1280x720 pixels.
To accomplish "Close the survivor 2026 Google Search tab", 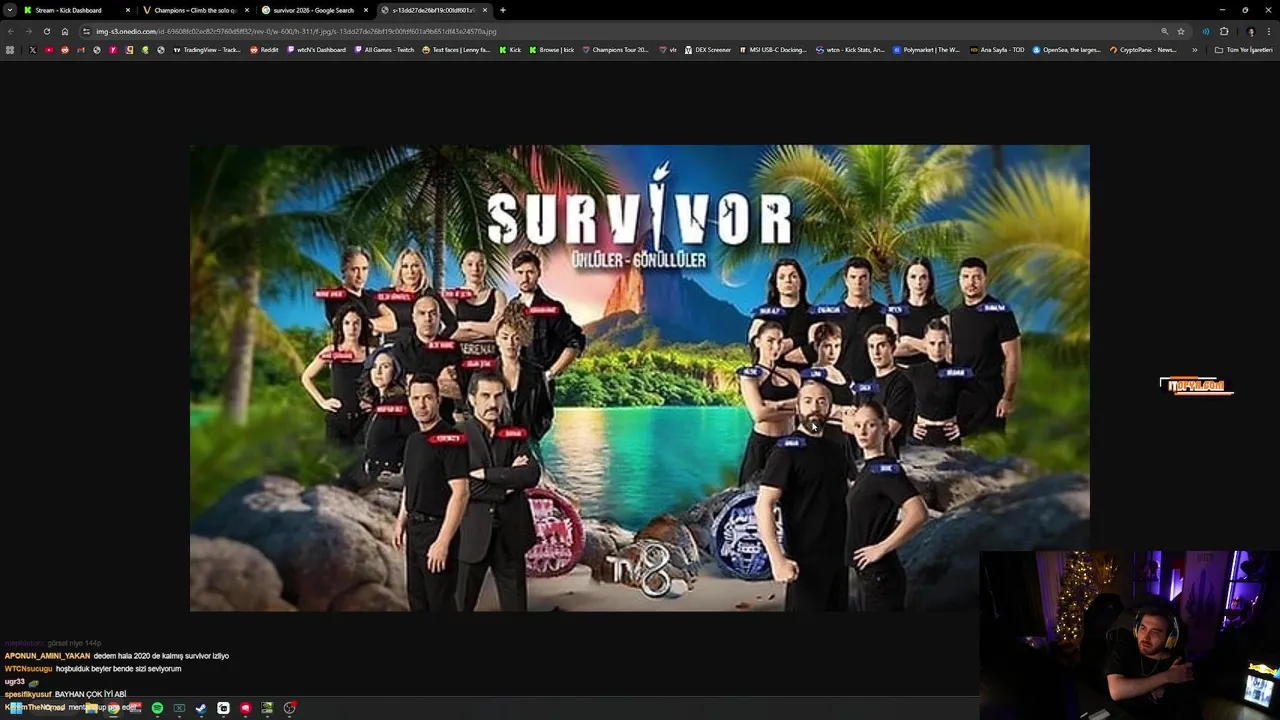I will (366, 10).
